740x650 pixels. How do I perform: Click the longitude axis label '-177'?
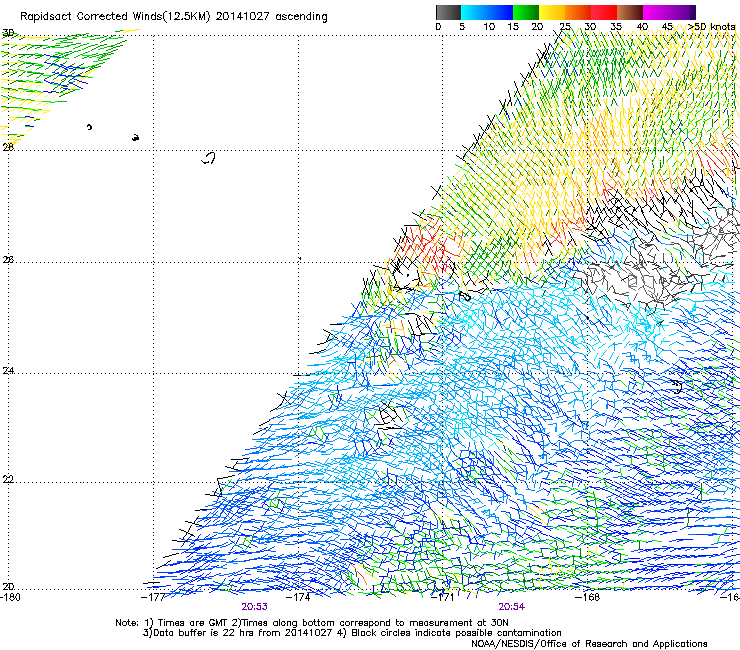point(153,597)
